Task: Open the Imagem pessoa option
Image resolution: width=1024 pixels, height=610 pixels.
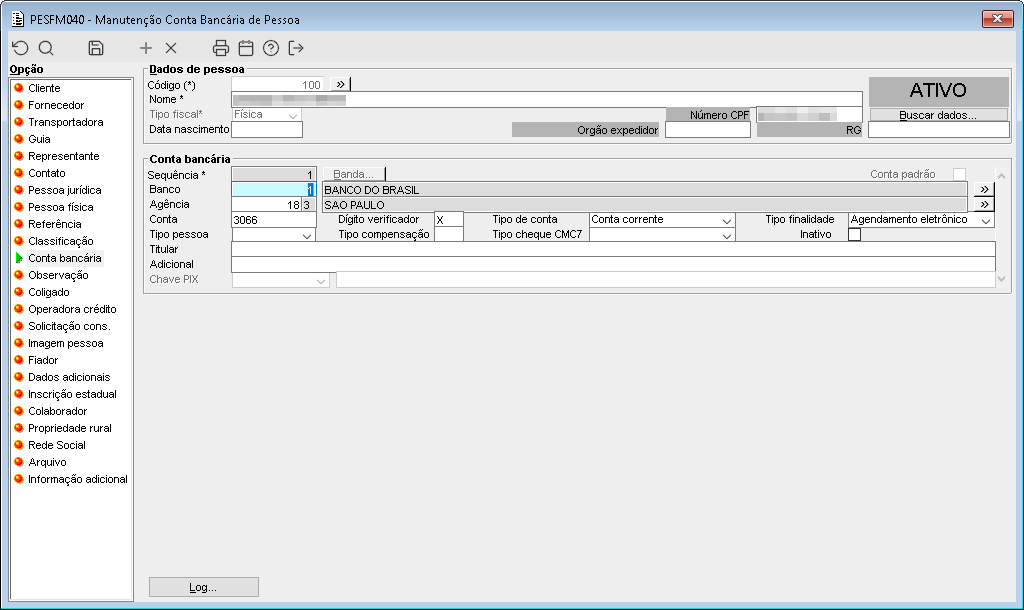Action: pyautogui.click(x=65, y=343)
